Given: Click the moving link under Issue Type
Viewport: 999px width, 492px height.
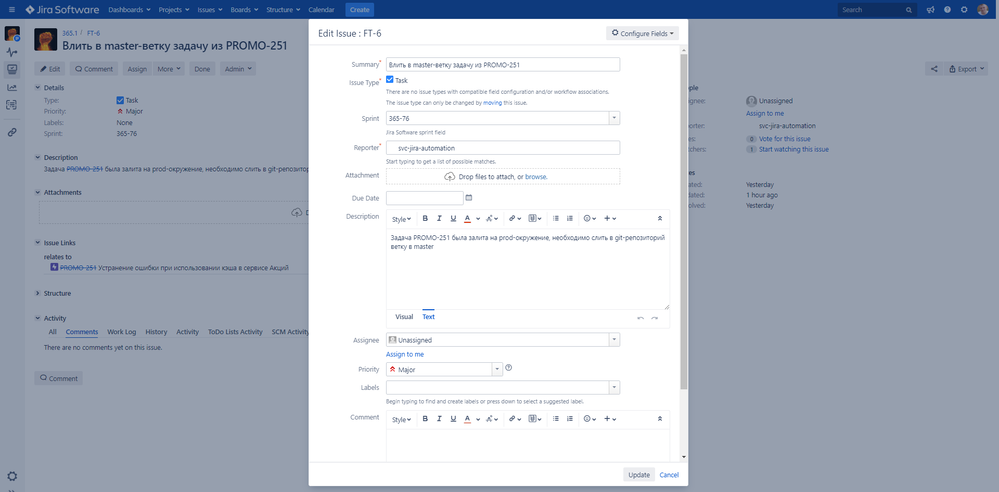Looking at the screenshot, I should (492, 103).
